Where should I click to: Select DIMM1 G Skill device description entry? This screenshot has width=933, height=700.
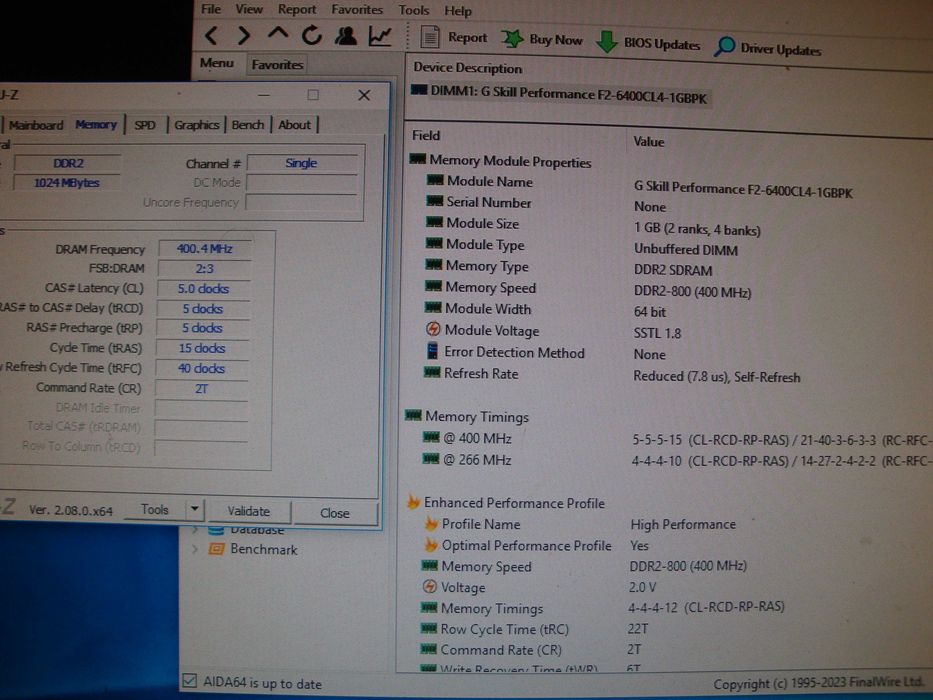coord(559,94)
